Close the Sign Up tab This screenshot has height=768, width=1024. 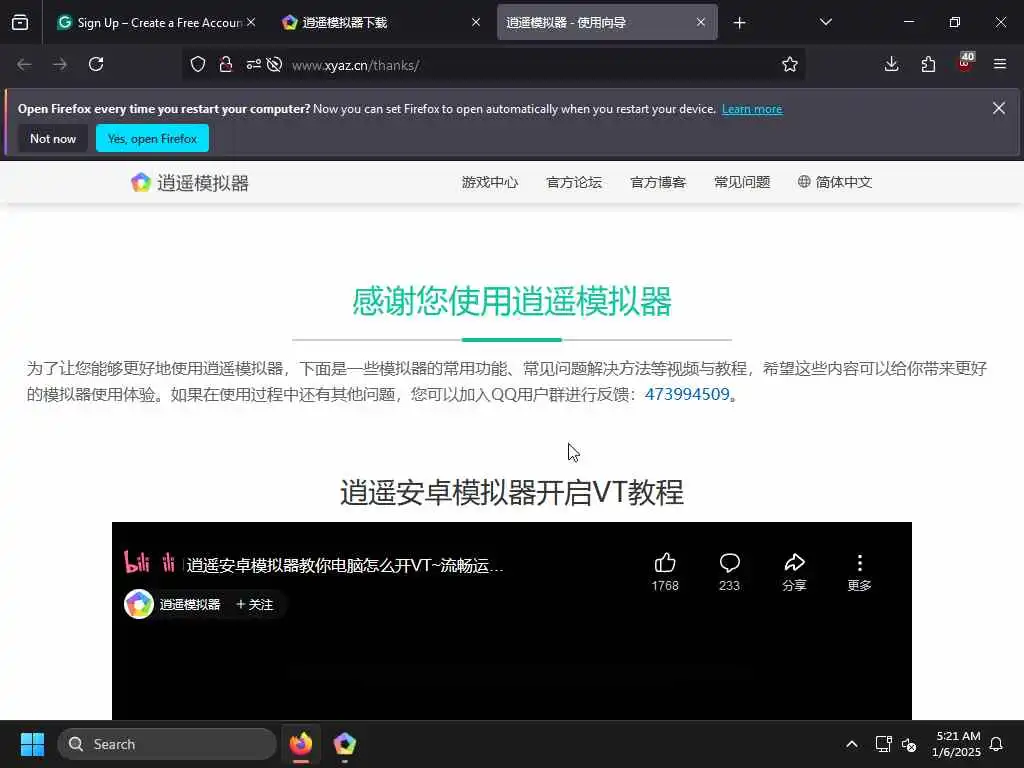tap(251, 22)
